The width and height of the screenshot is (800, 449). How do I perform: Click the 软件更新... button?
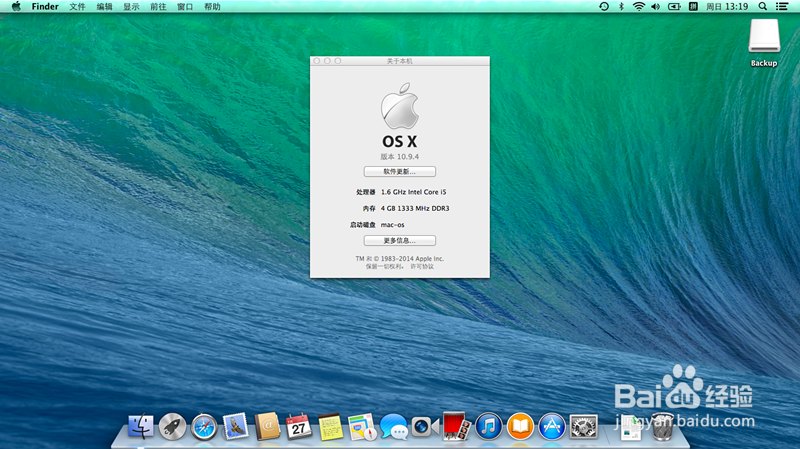click(x=399, y=171)
